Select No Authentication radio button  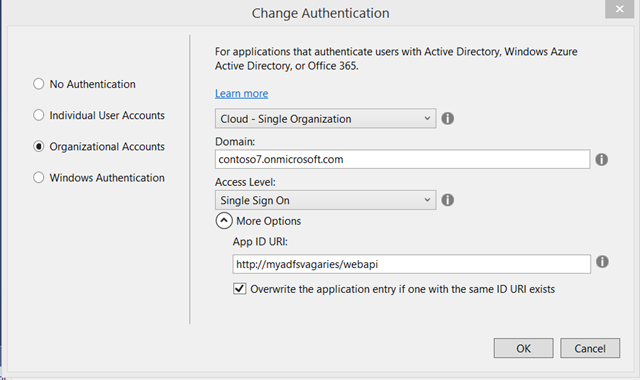38,84
